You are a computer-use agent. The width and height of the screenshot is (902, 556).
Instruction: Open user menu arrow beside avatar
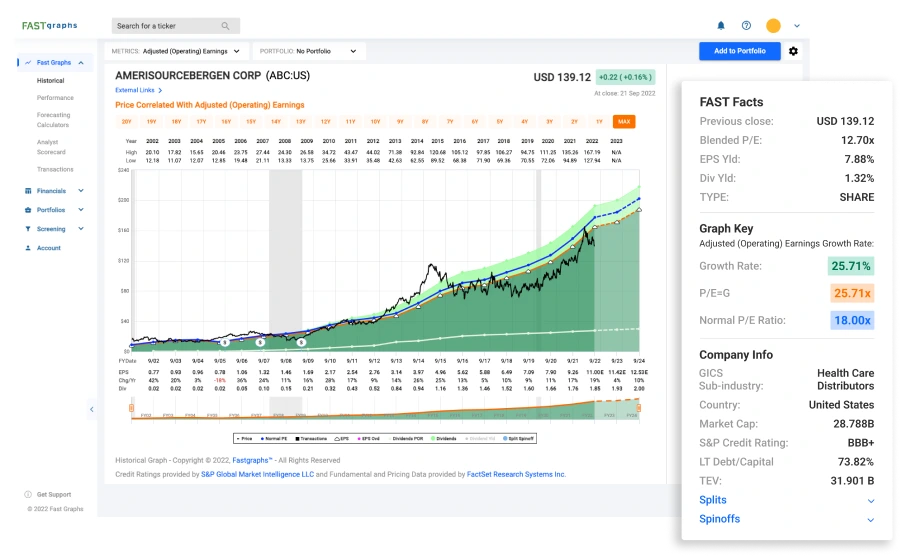(x=797, y=26)
